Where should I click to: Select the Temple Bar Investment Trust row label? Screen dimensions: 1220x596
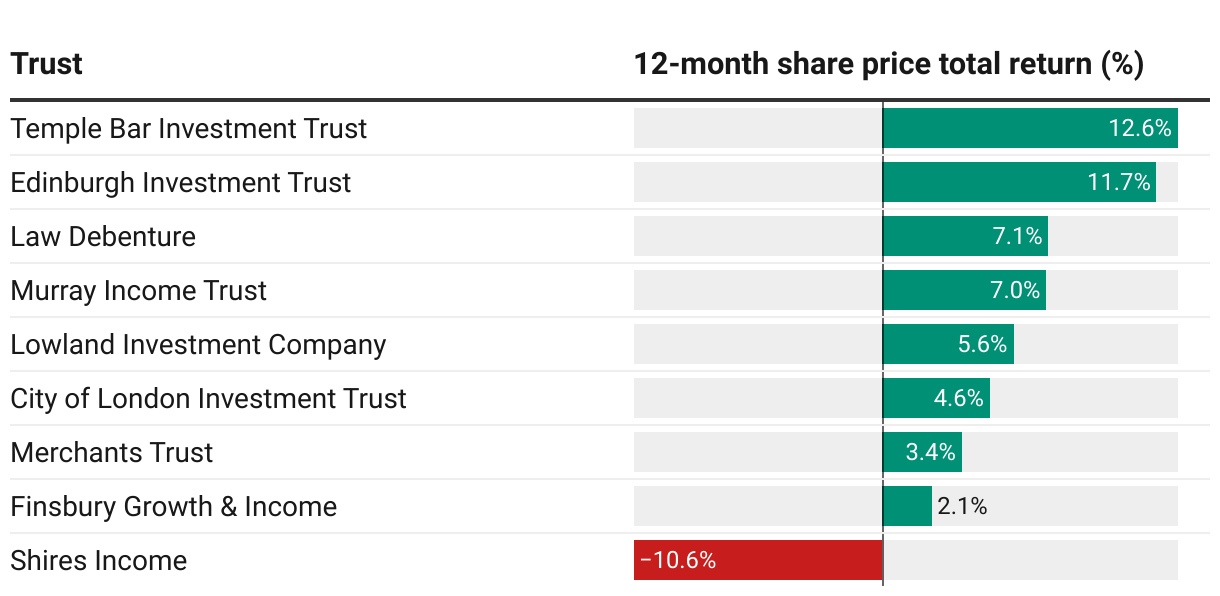tap(189, 129)
